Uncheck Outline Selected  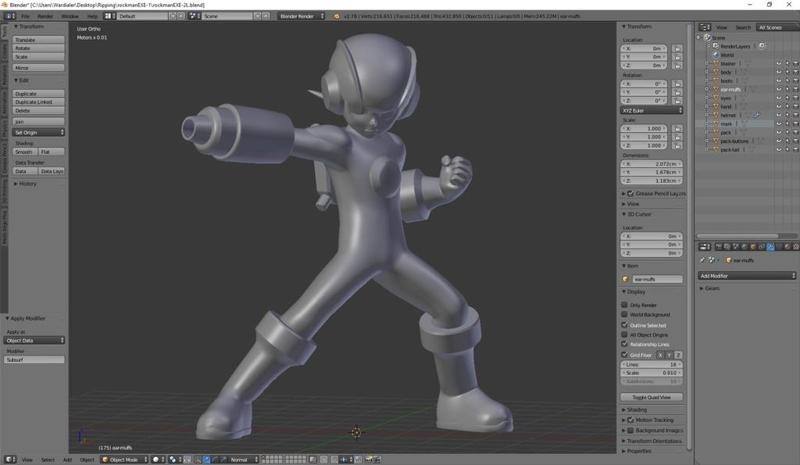click(624, 325)
